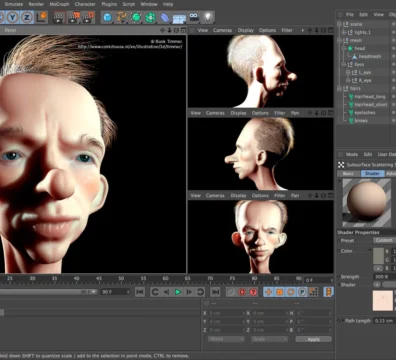This screenshot has width=396, height=360.
Task: Collapse the hairs group in object tree
Action: coord(339,88)
